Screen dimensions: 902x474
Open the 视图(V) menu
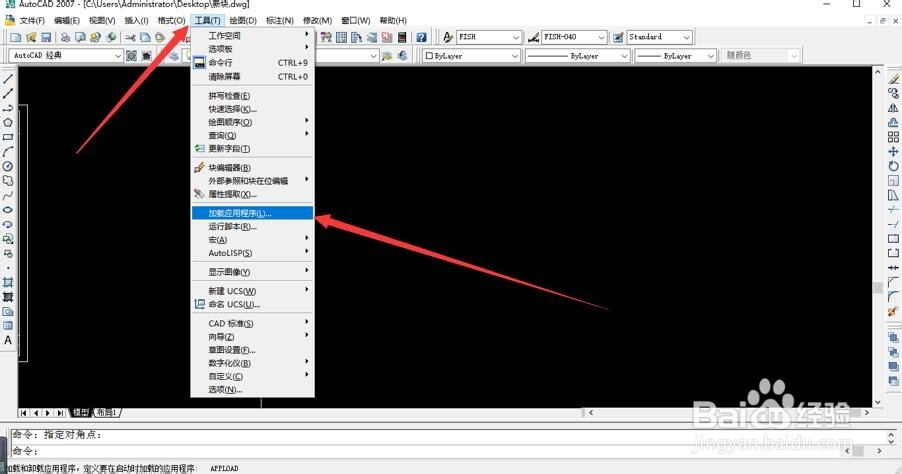(x=102, y=21)
